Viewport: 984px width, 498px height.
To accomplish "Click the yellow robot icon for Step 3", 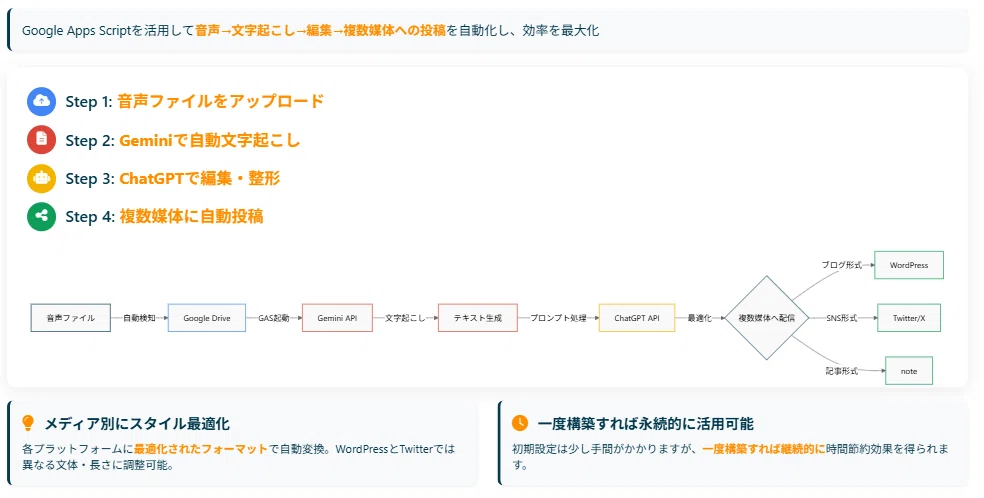I will coord(41,178).
